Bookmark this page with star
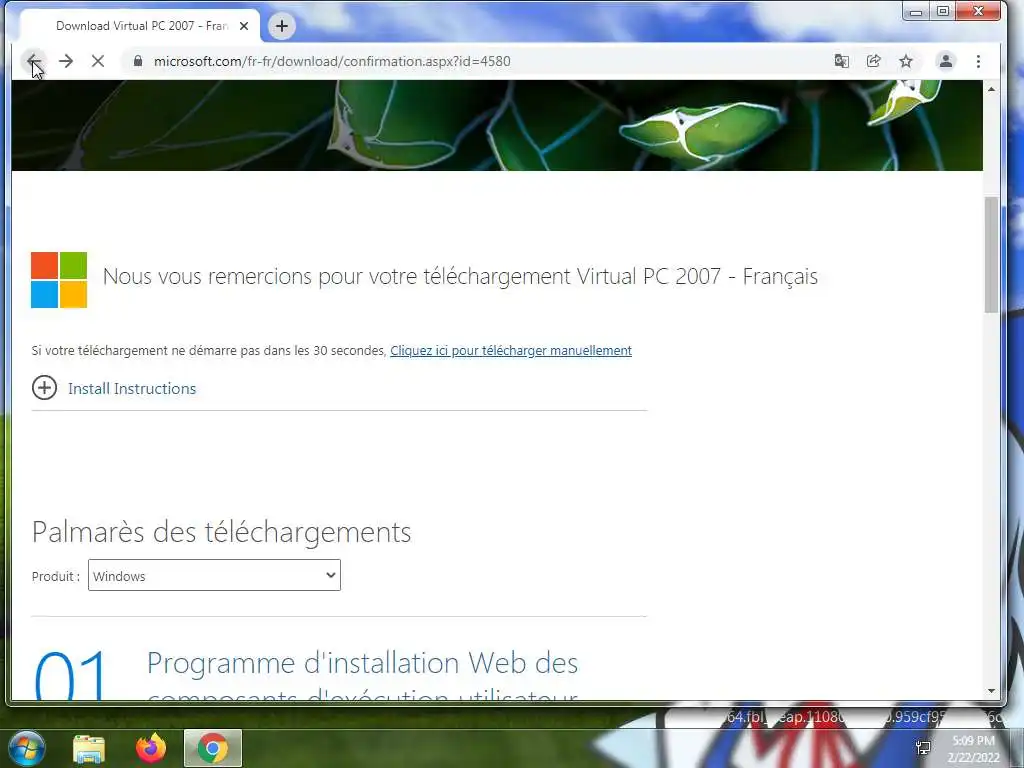This screenshot has width=1024, height=768. (x=906, y=61)
